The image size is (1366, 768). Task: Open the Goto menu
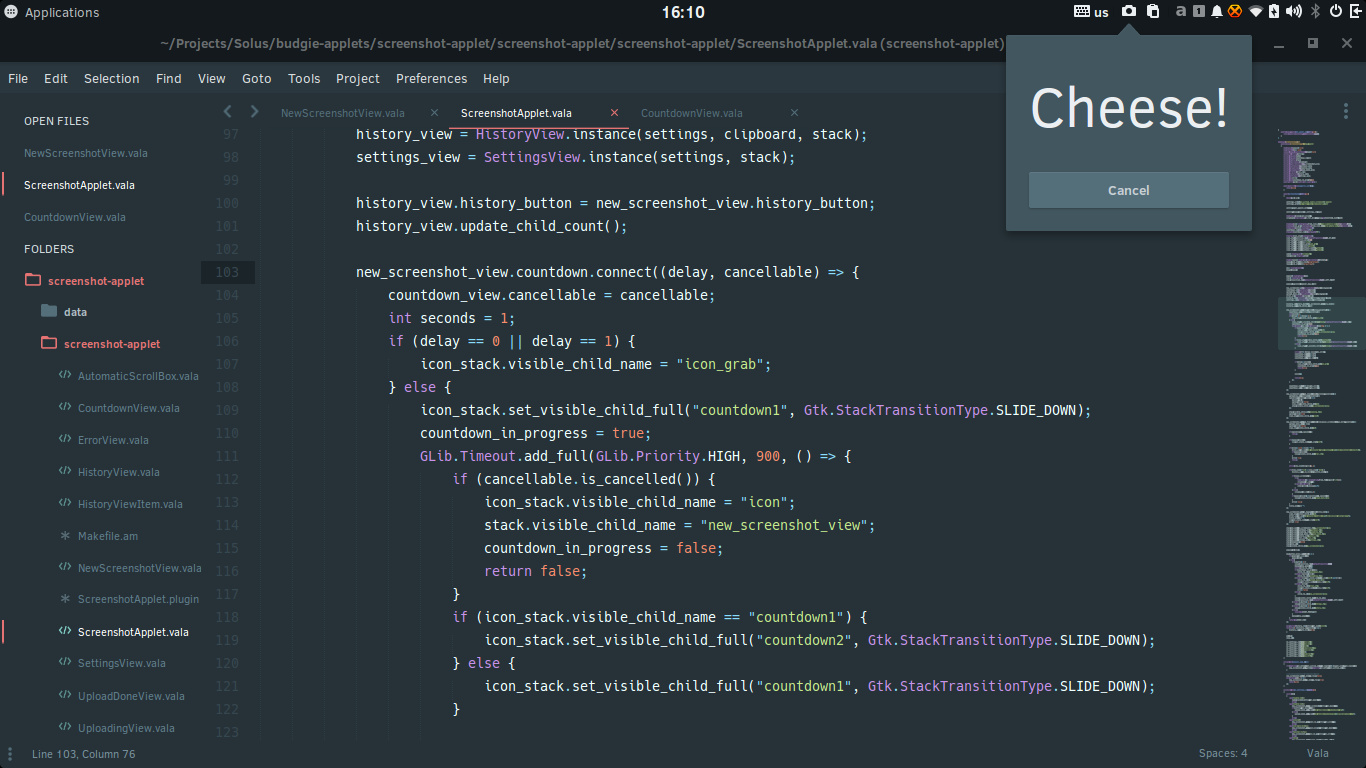[x=257, y=78]
